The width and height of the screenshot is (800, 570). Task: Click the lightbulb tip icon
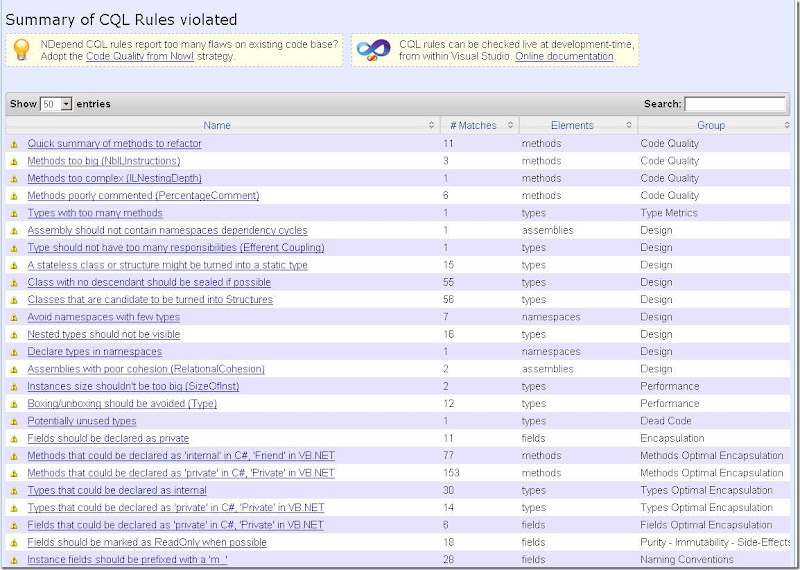pyautogui.click(x=22, y=49)
